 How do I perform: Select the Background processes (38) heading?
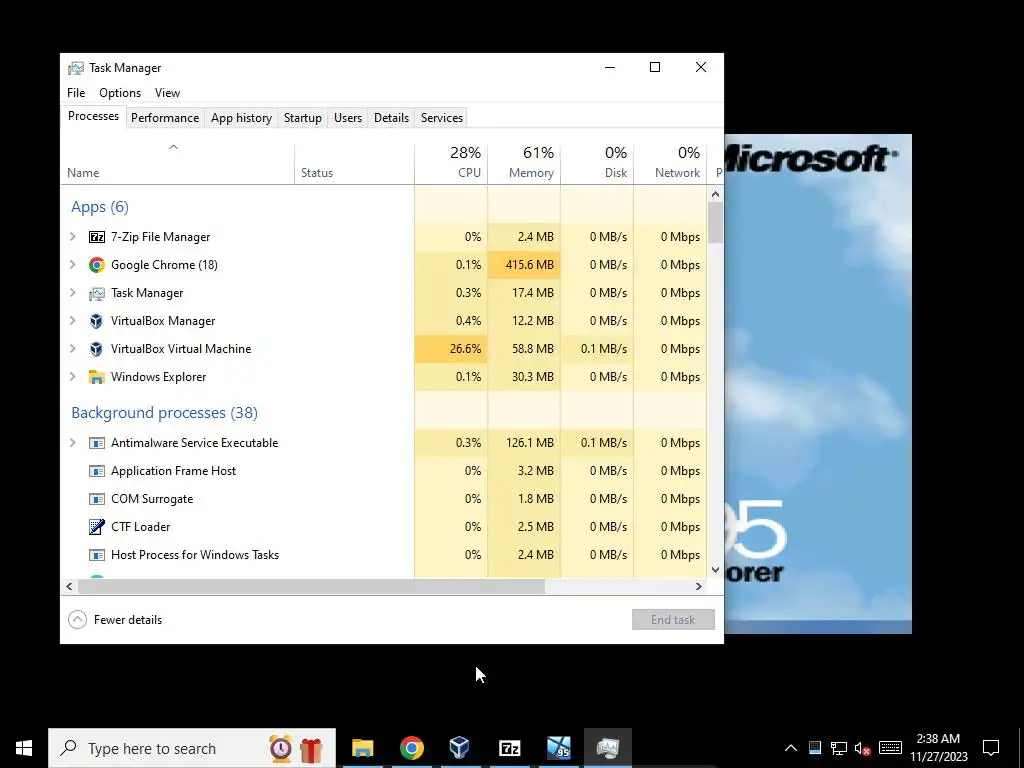coord(165,413)
